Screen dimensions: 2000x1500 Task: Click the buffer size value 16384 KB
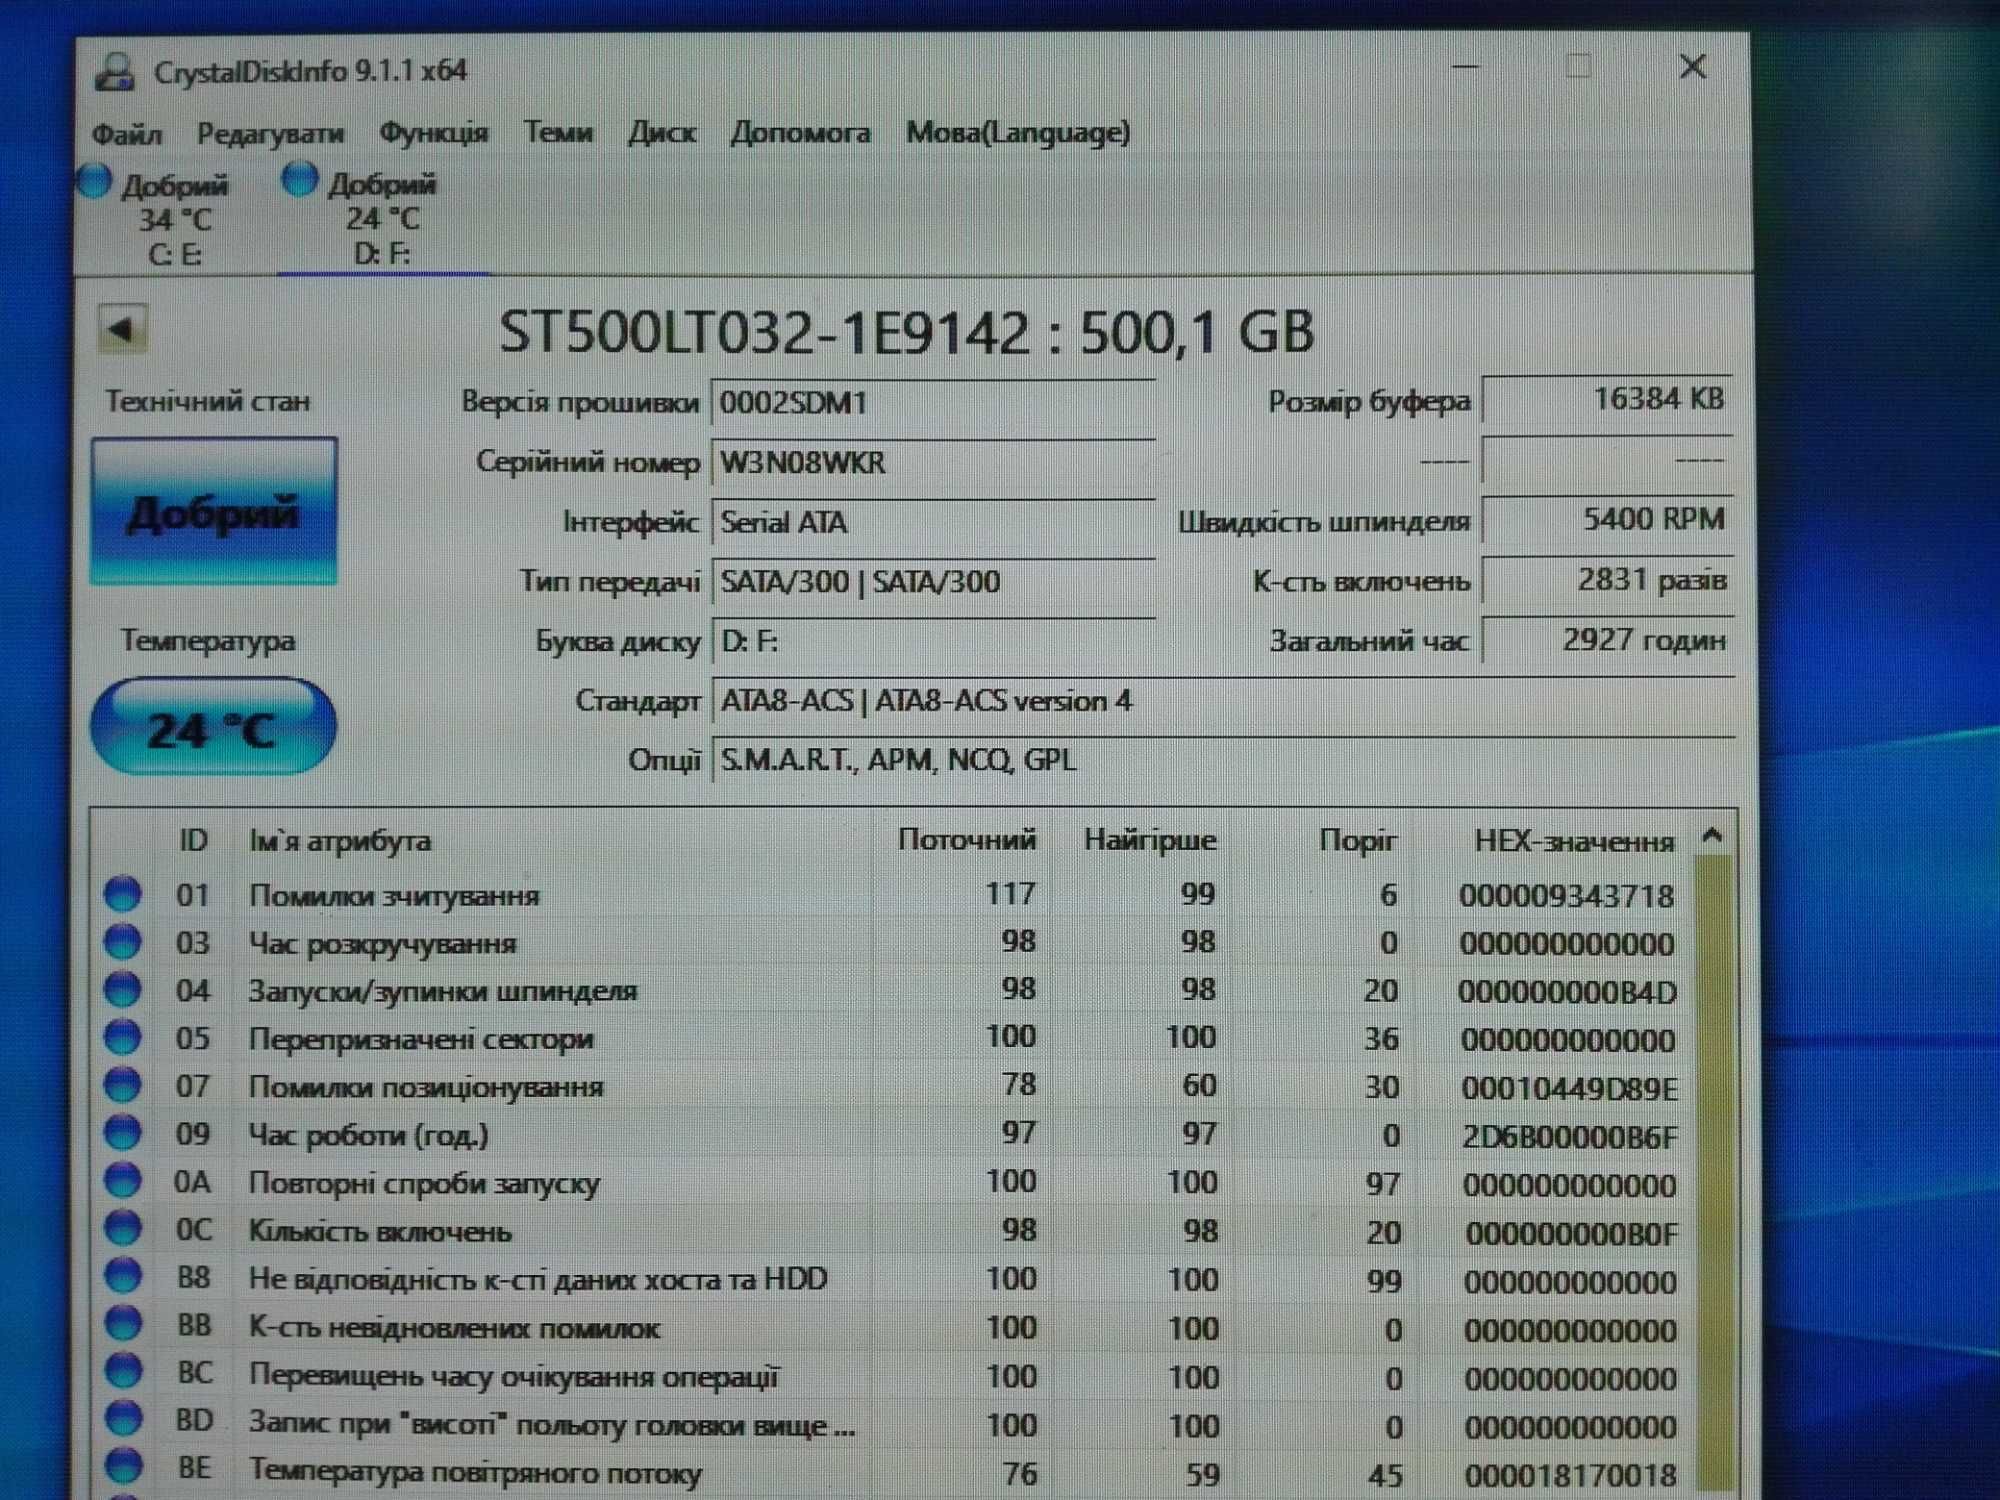(1607, 400)
